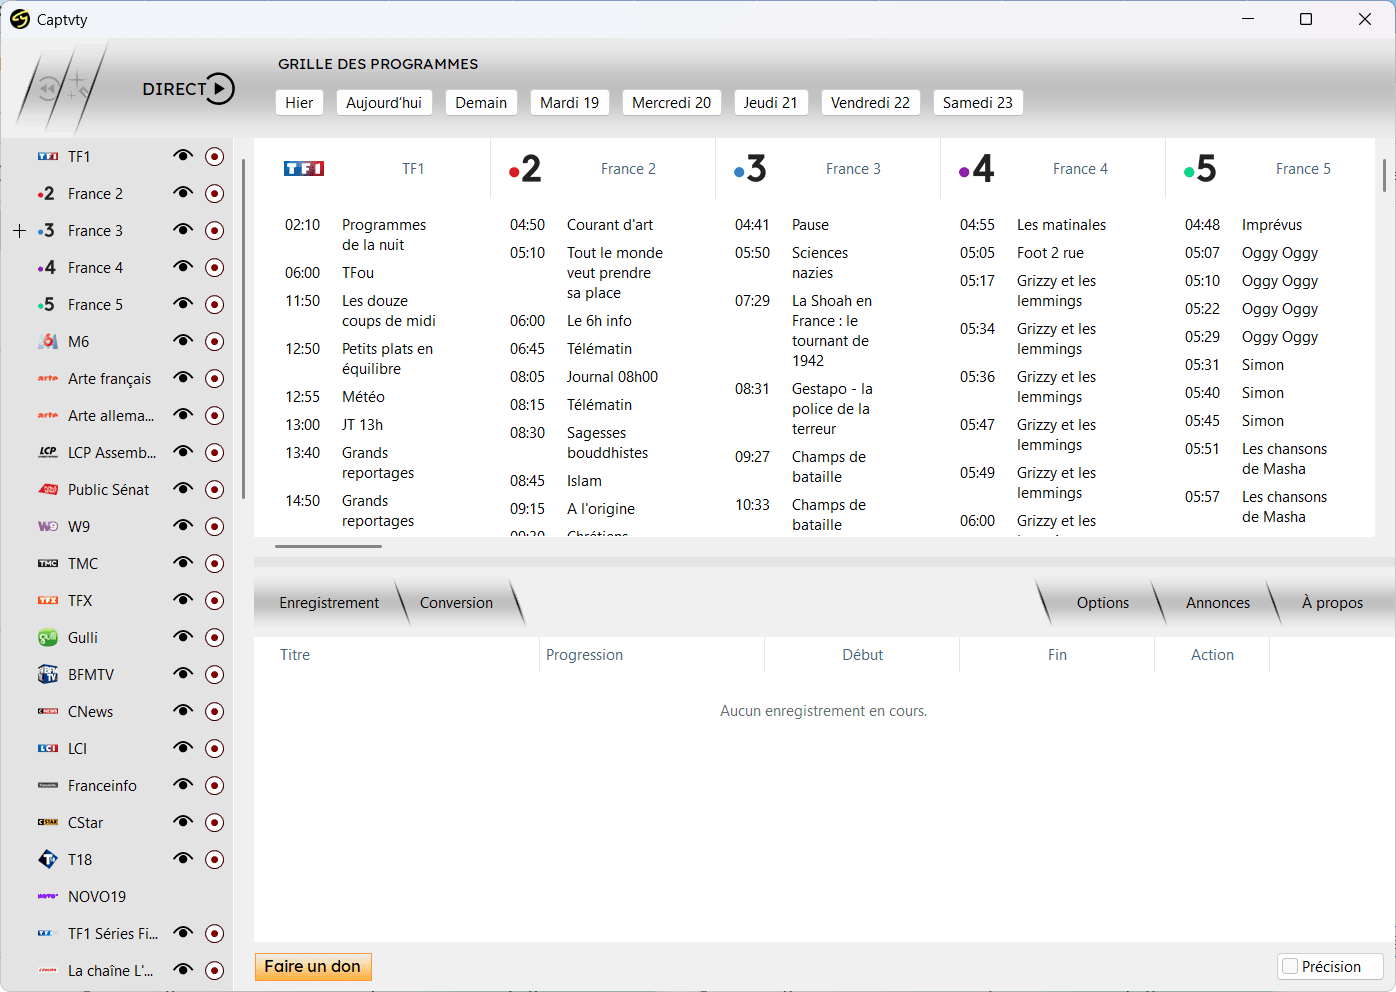Click the program grid vertical scrollbar
This screenshot has height=992, width=1396.
coord(1384,175)
